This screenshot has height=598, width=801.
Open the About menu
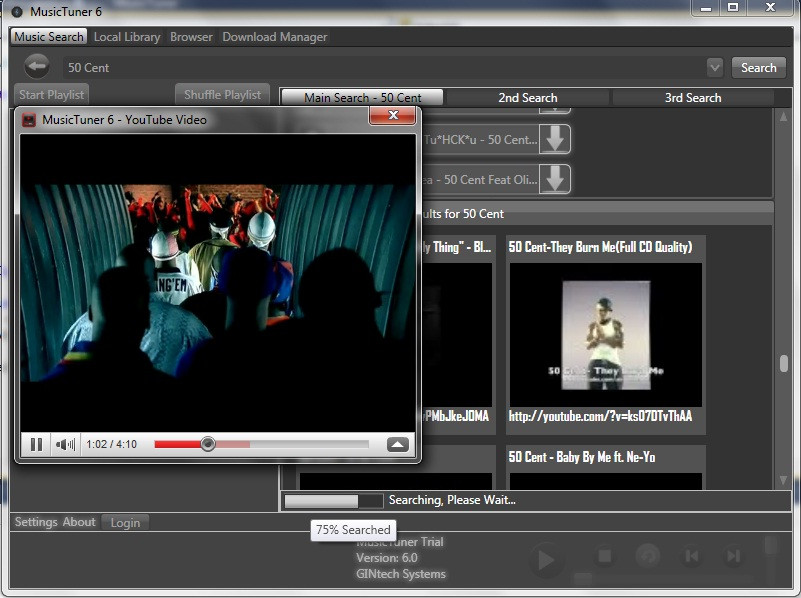(x=79, y=522)
